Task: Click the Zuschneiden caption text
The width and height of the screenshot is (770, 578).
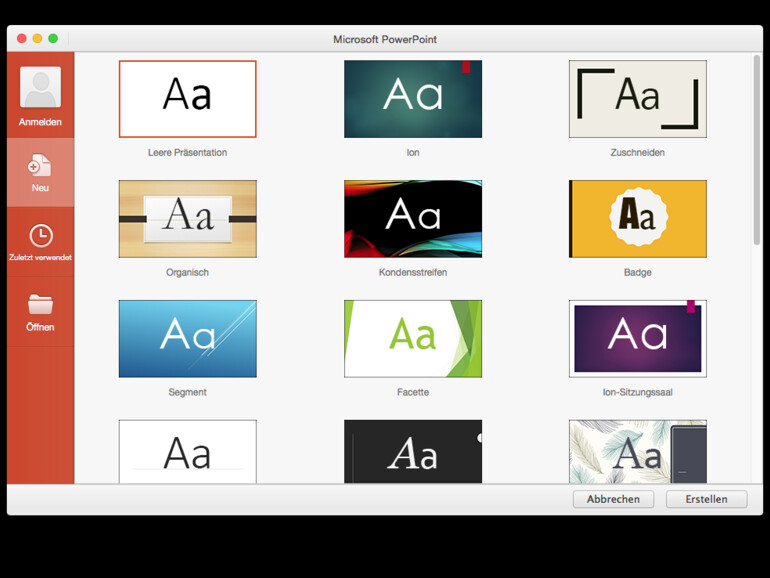Action: click(x=638, y=153)
